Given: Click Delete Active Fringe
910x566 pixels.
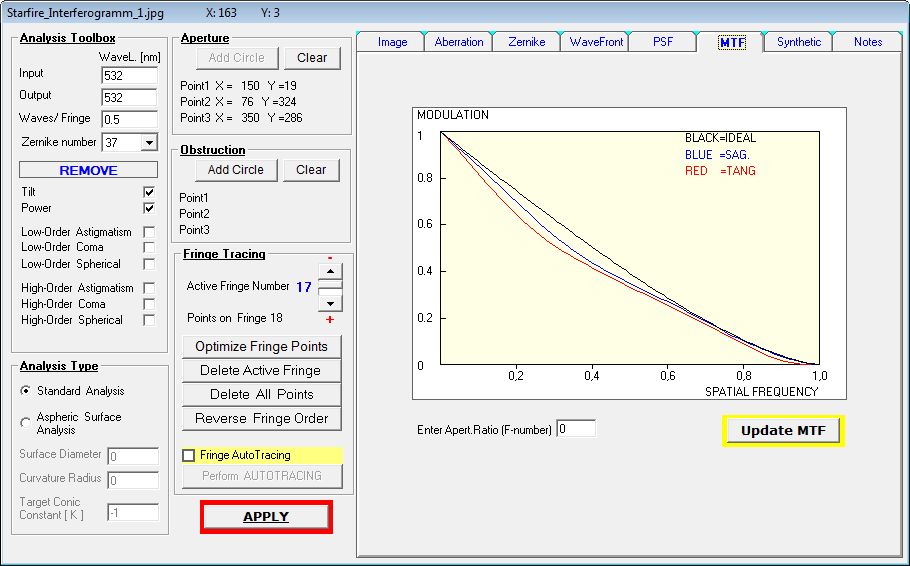Looking at the screenshot, I should pyautogui.click(x=261, y=370).
